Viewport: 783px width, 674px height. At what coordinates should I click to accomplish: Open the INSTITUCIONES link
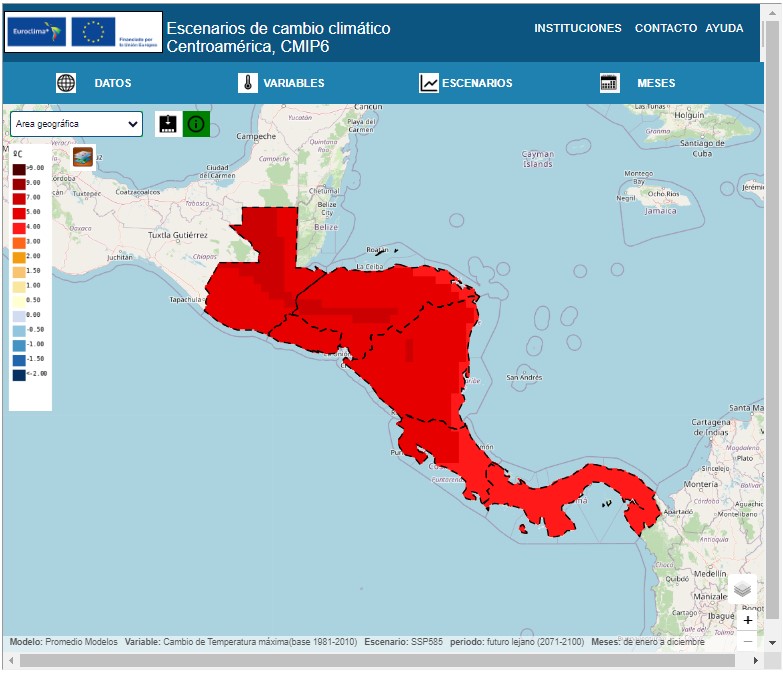577,29
